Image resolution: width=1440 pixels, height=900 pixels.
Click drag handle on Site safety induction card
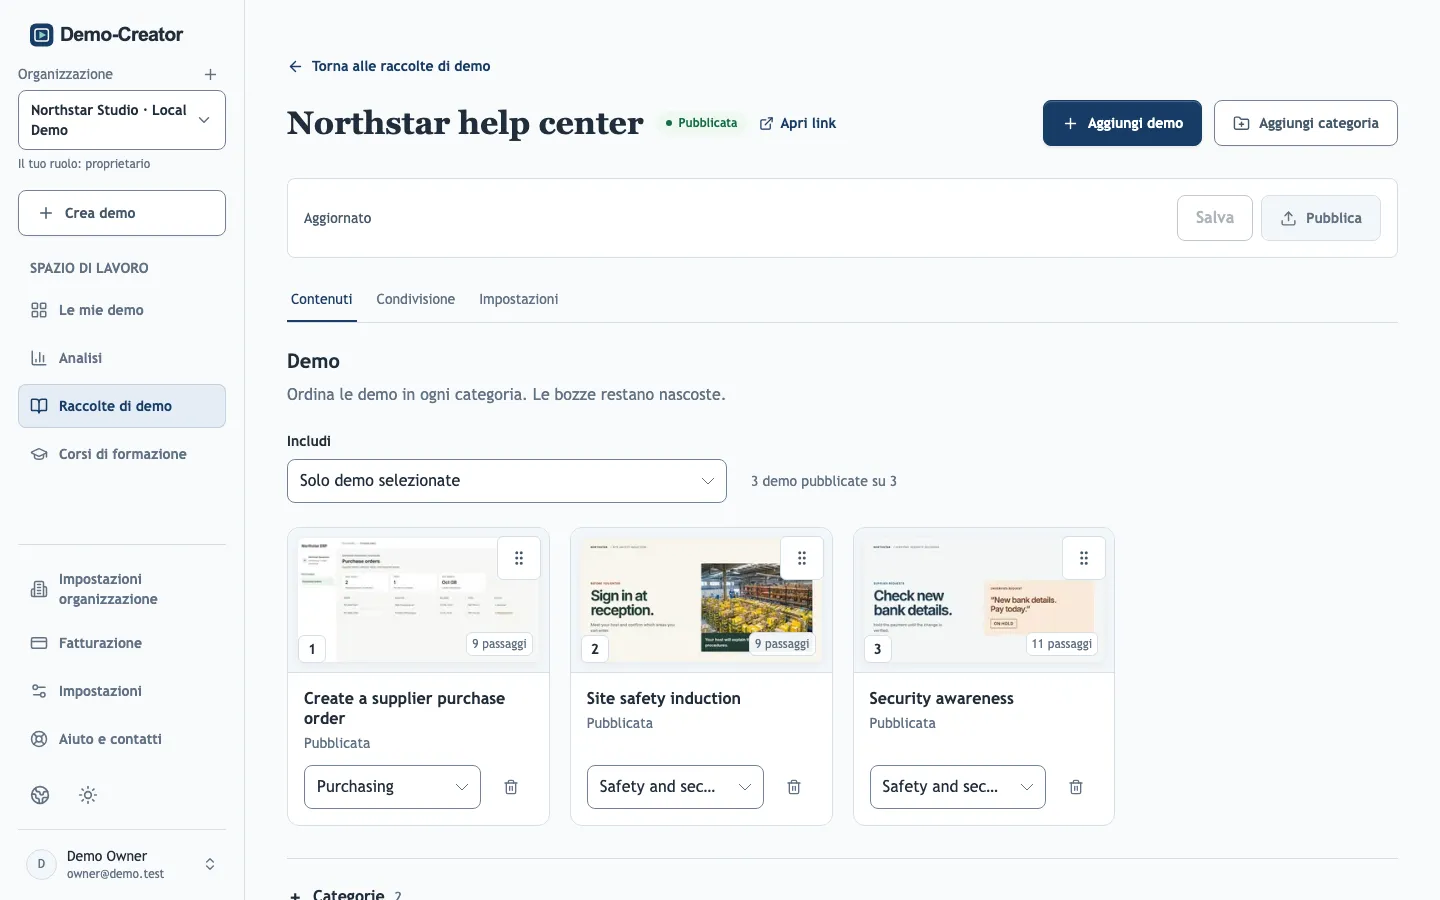[x=802, y=558]
